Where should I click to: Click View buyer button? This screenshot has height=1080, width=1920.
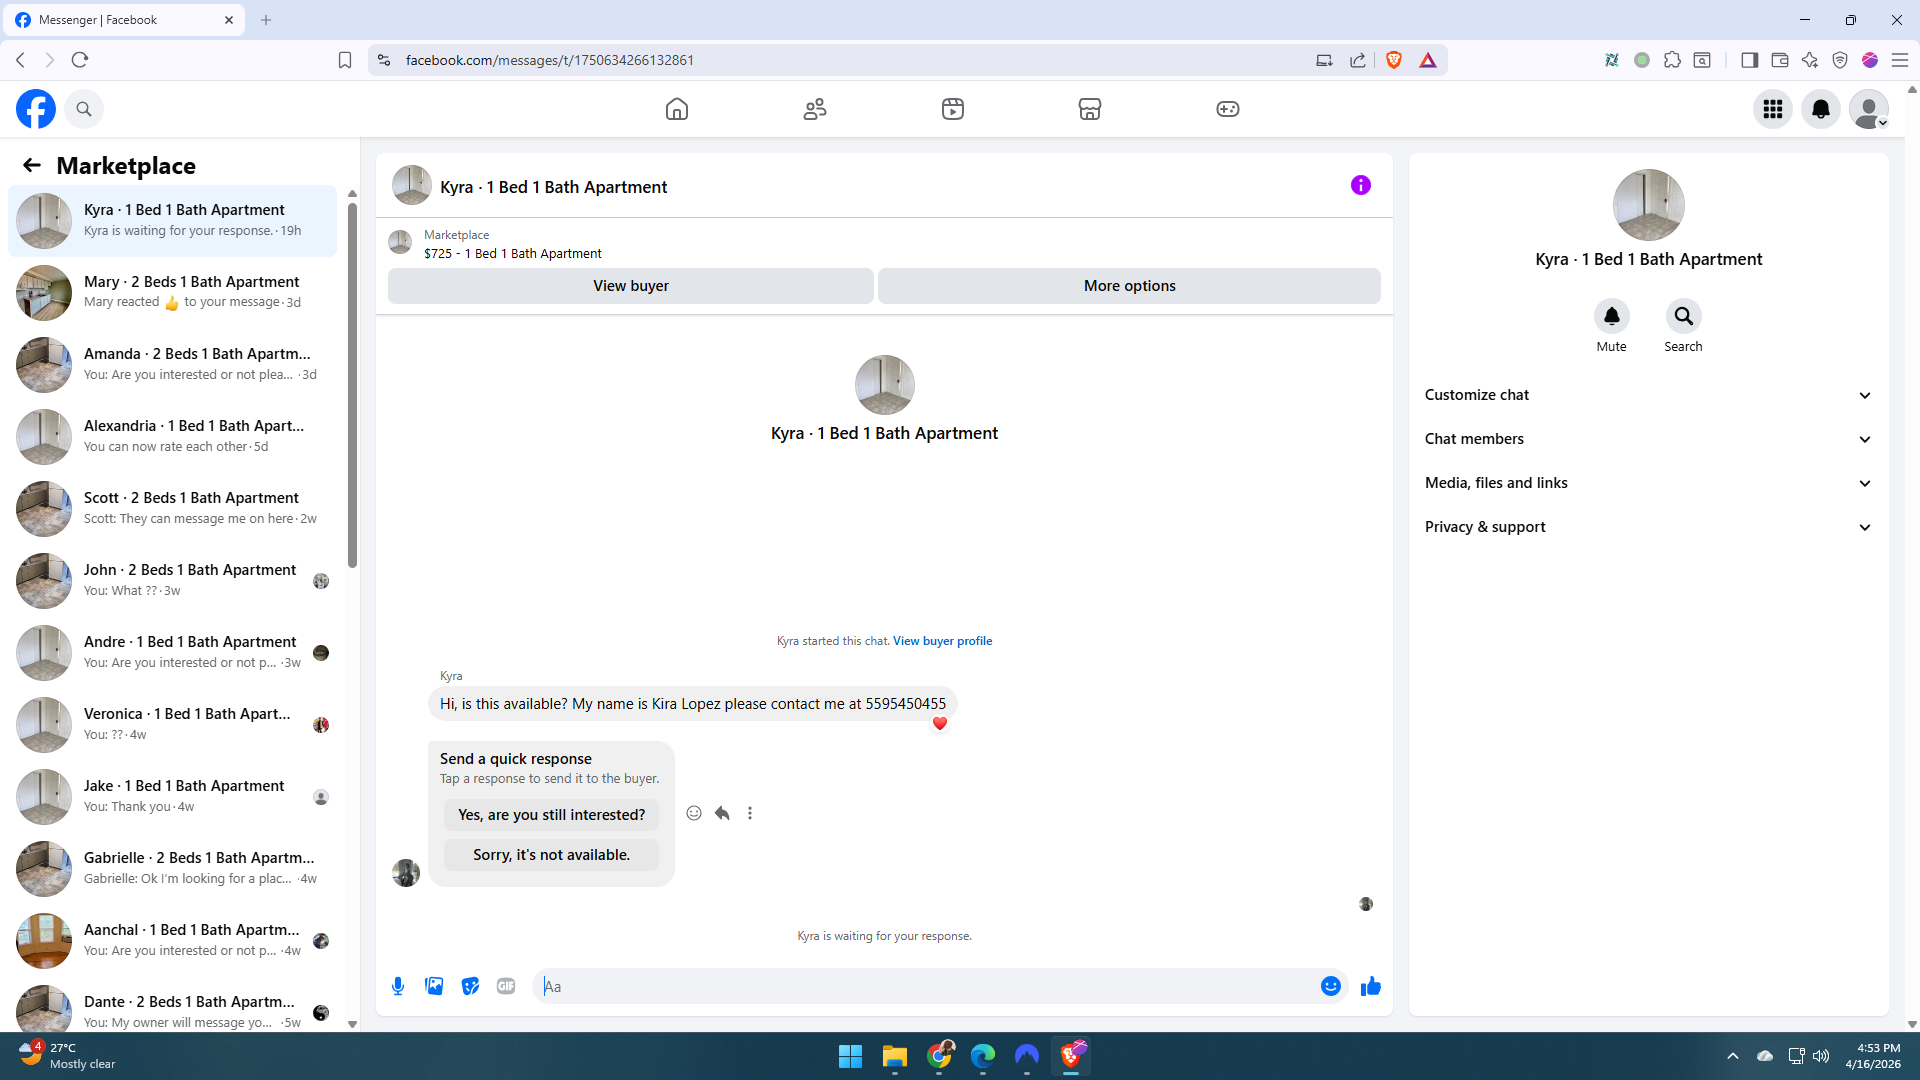coord(631,286)
